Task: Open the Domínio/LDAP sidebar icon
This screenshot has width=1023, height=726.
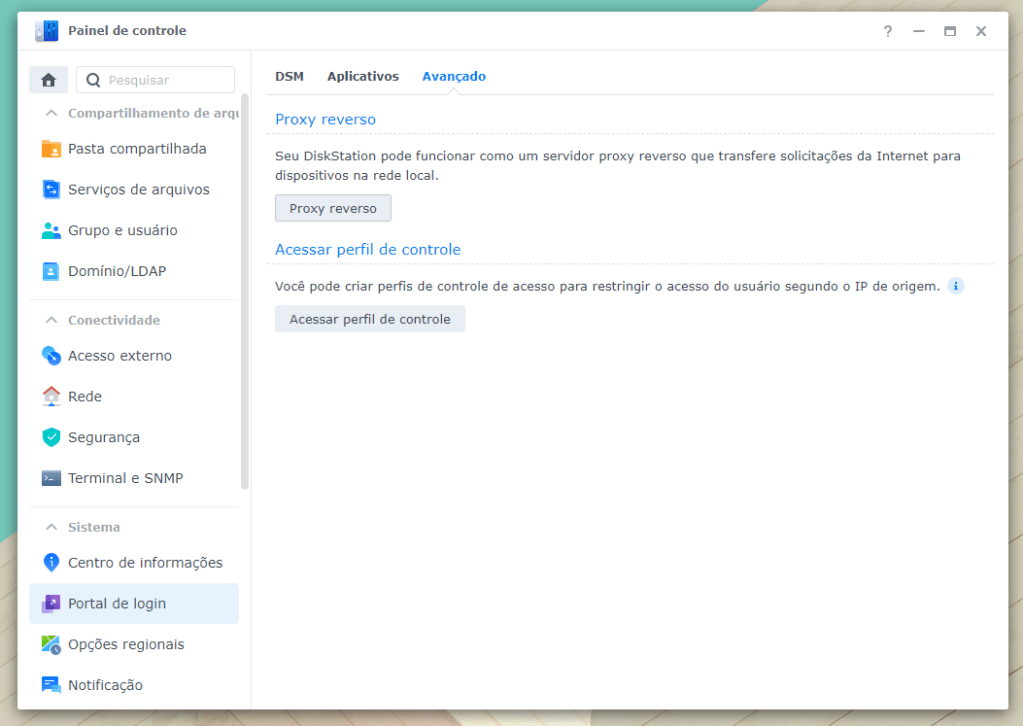Action: tap(51, 272)
